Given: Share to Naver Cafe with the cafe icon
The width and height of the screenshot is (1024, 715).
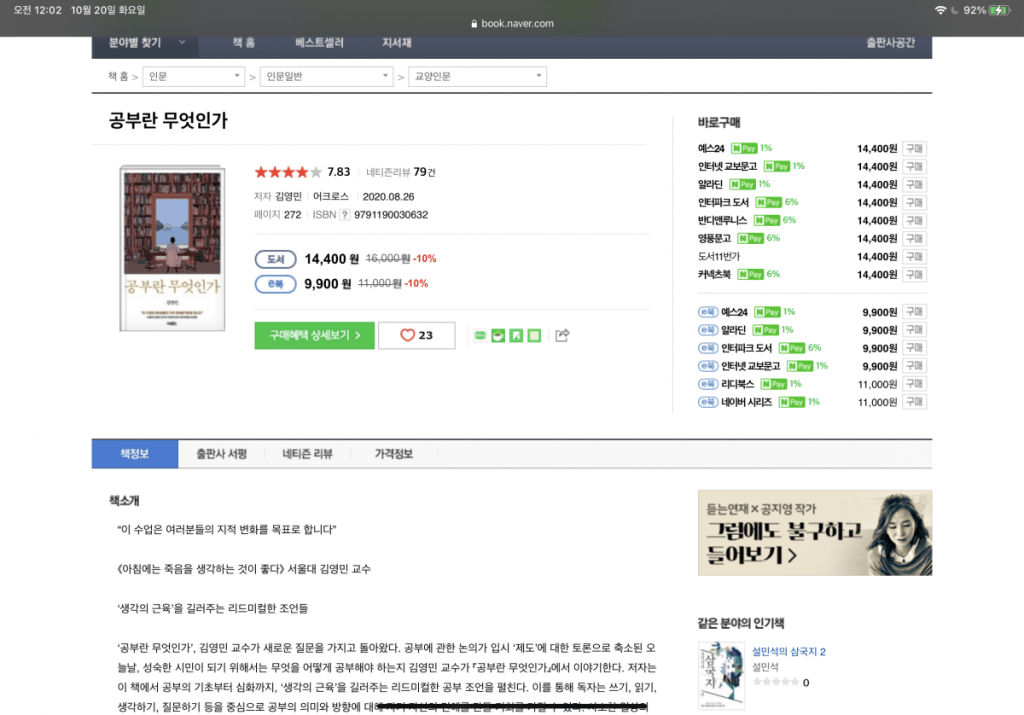Looking at the screenshot, I should (498, 337).
